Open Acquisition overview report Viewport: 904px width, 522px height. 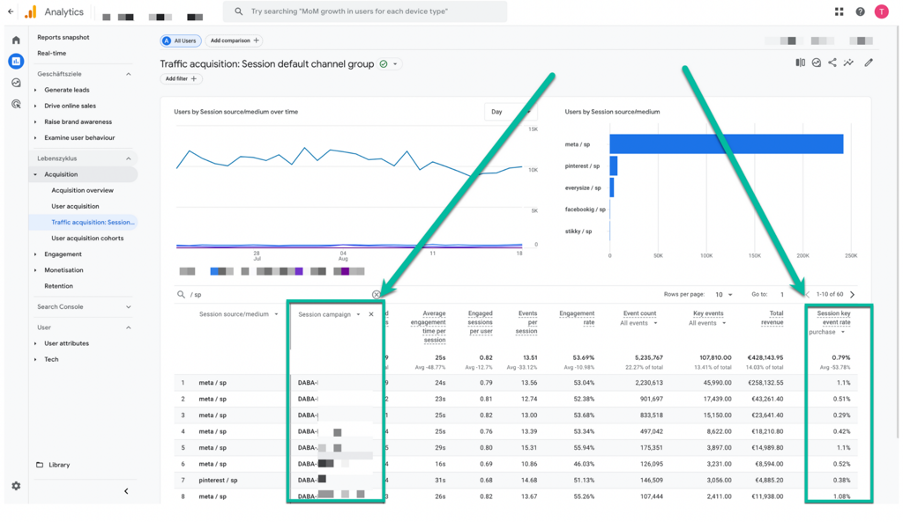[x=82, y=190]
